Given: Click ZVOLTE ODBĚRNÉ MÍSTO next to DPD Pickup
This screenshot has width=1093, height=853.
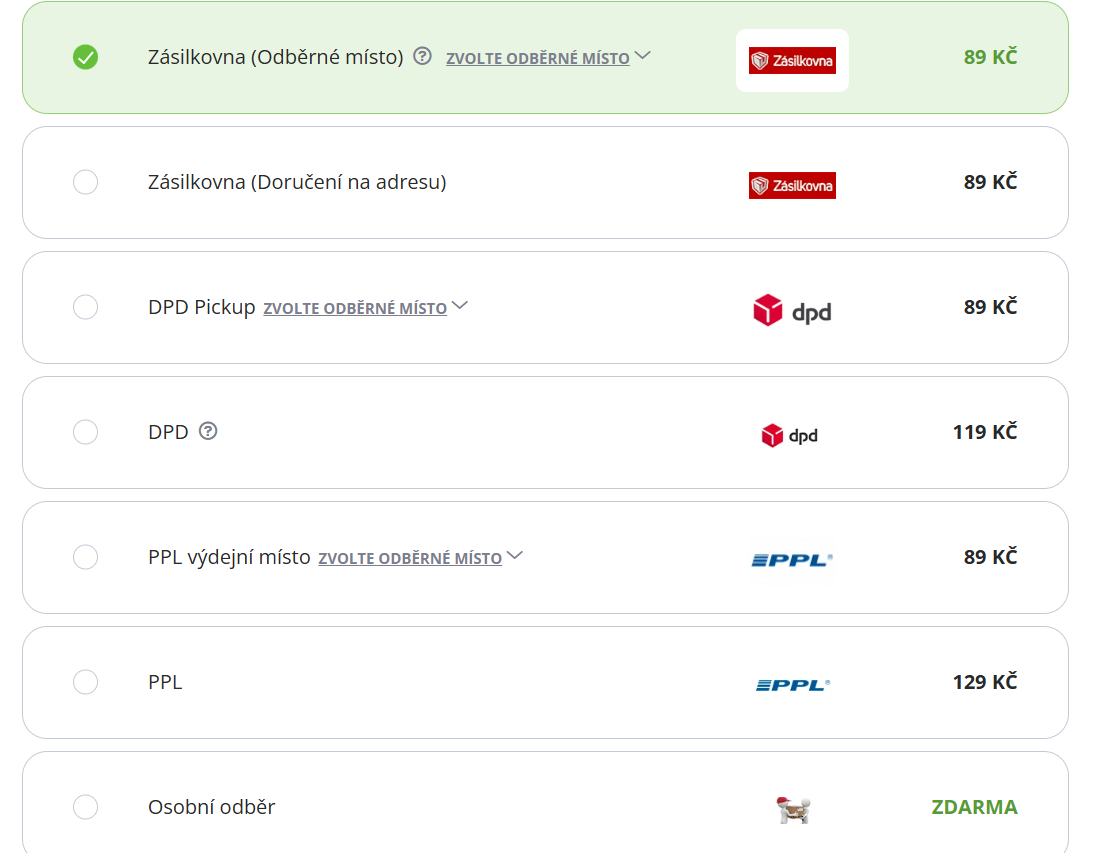Looking at the screenshot, I should pyautogui.click(x=355, y=308).
